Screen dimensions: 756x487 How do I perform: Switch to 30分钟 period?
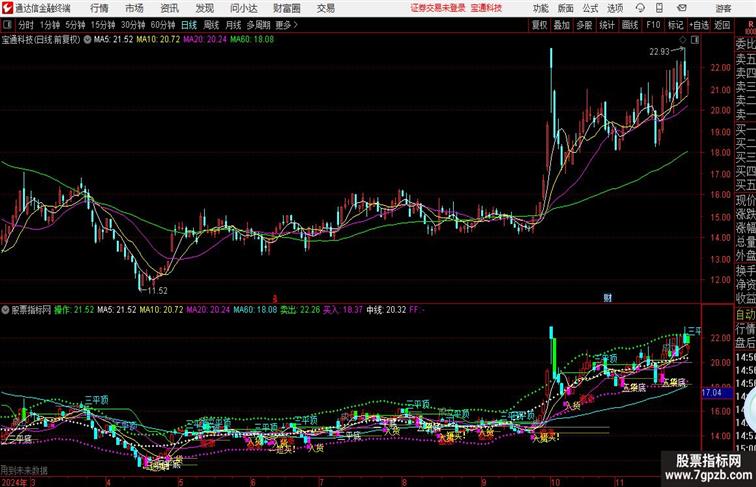click(x=133, y=25)
